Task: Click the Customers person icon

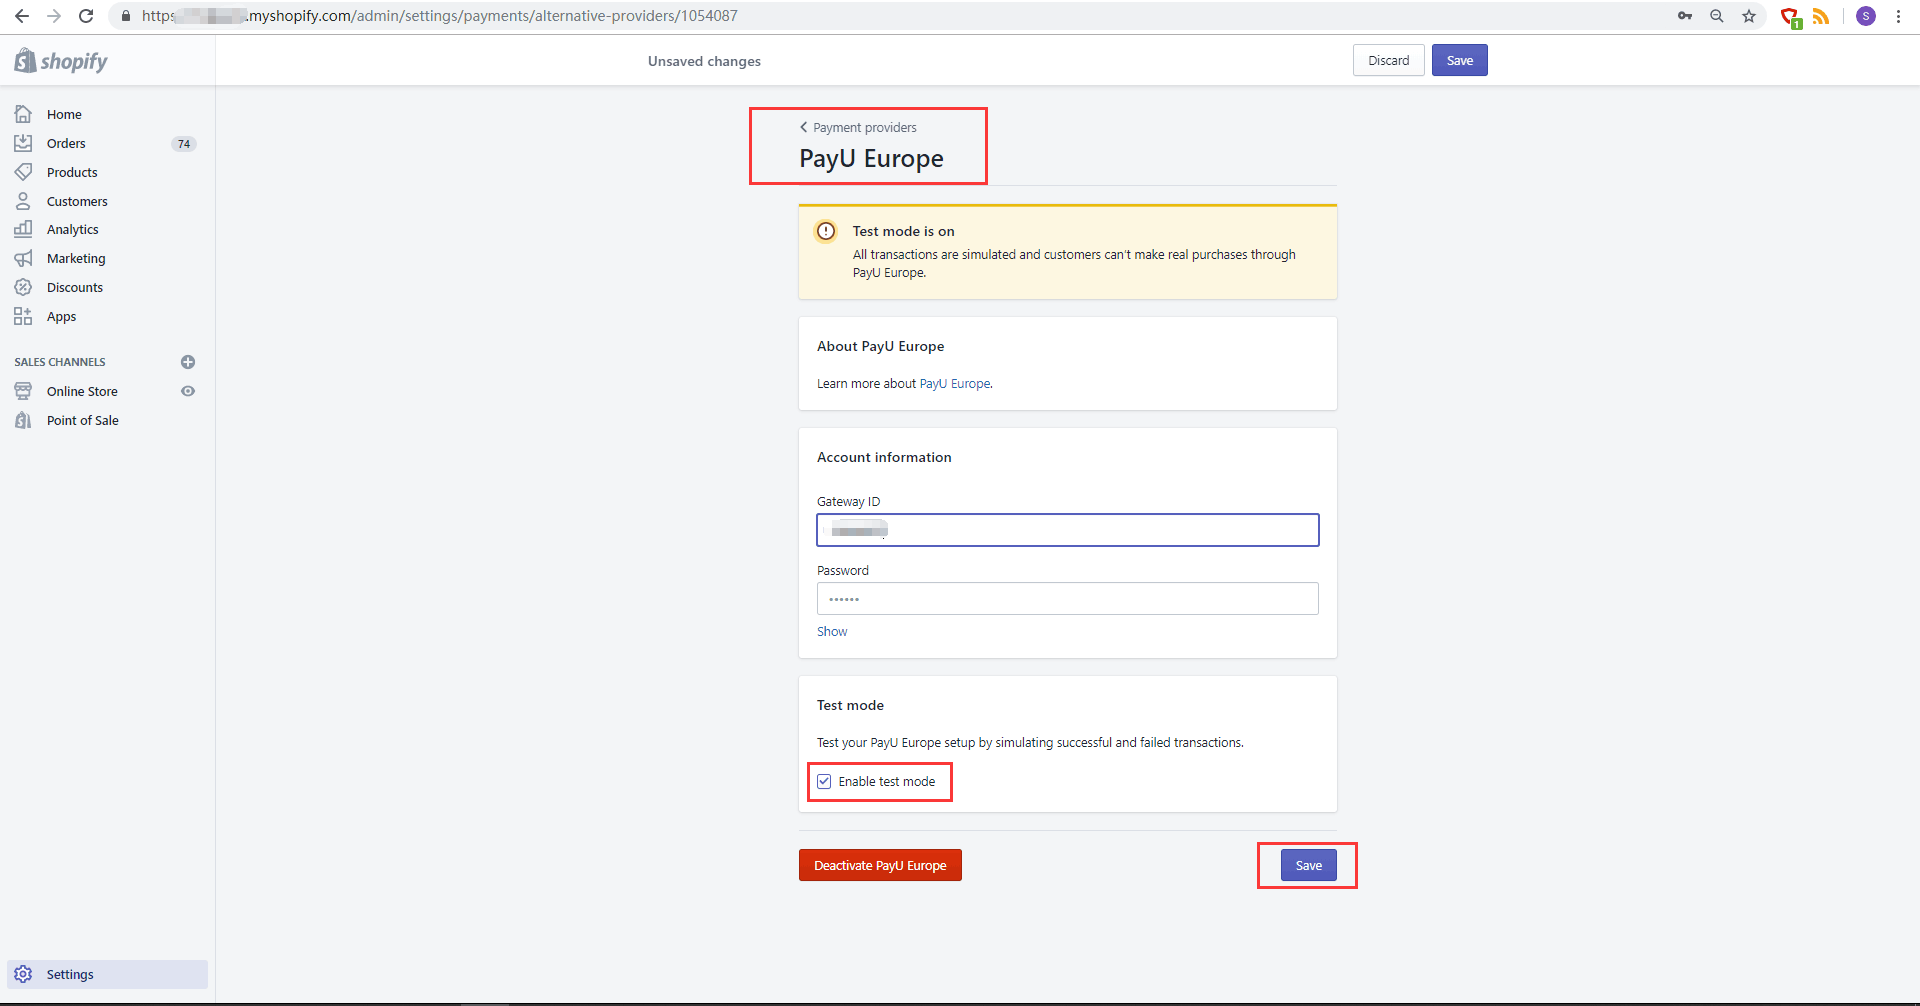Action: [x=23, y=201]
